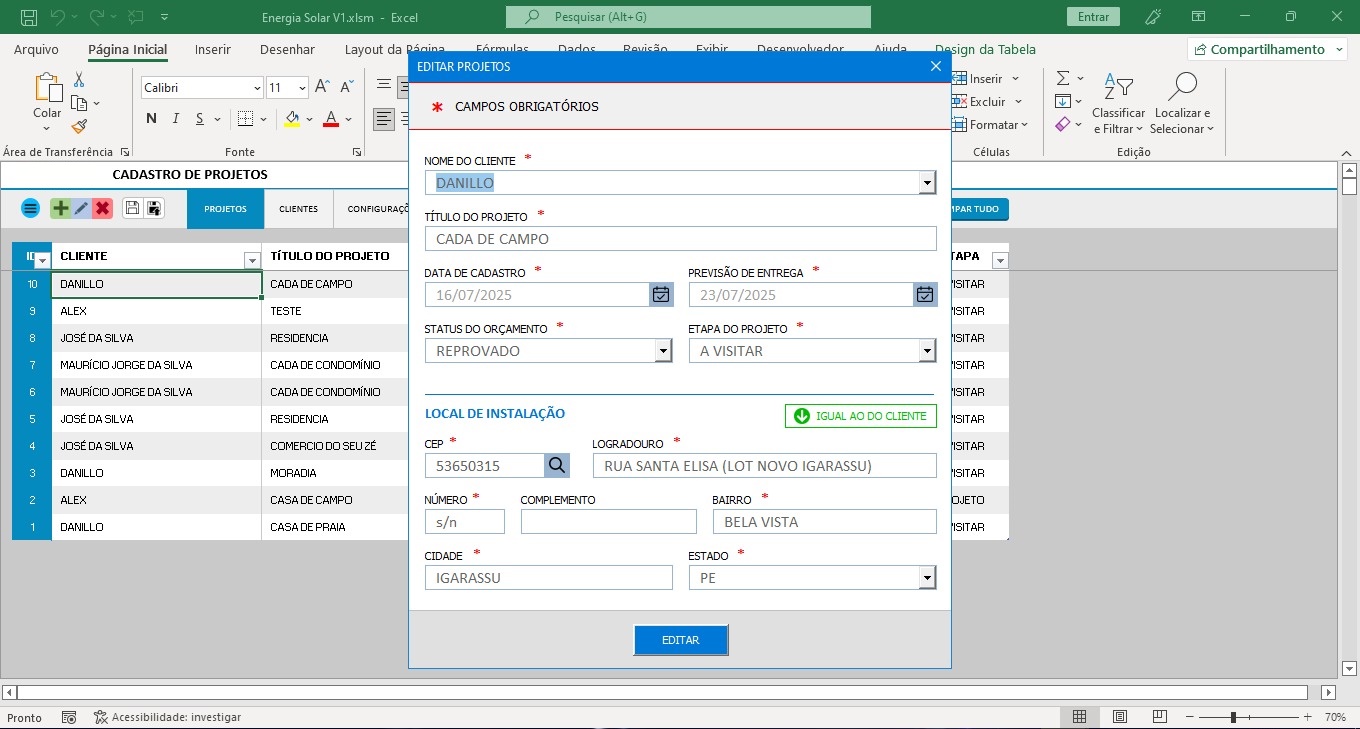The width and height of the screenshot is (1360, 729).
Task: Open the Formatar cells dropdown
Action: pos(992,125)
